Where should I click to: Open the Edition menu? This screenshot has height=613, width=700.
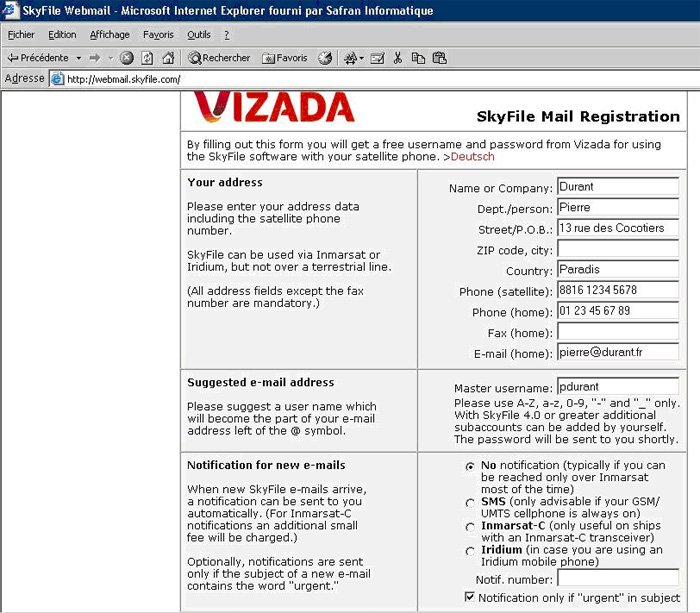[62, 35]
